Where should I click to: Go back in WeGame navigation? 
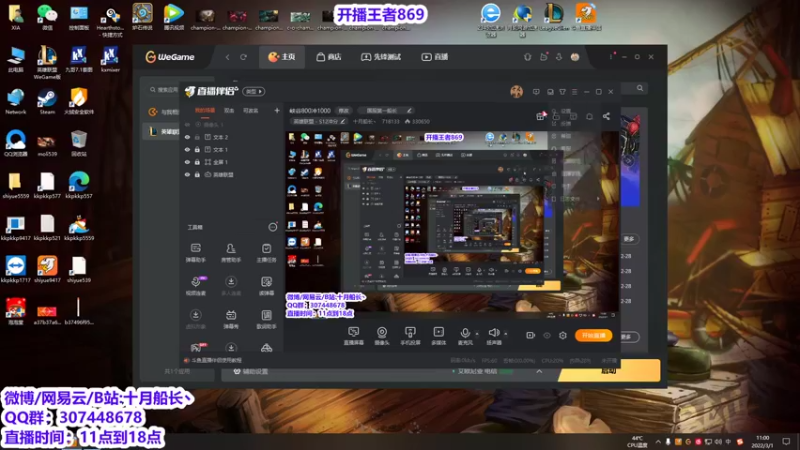pyautogui.click(x=228, y=57)
